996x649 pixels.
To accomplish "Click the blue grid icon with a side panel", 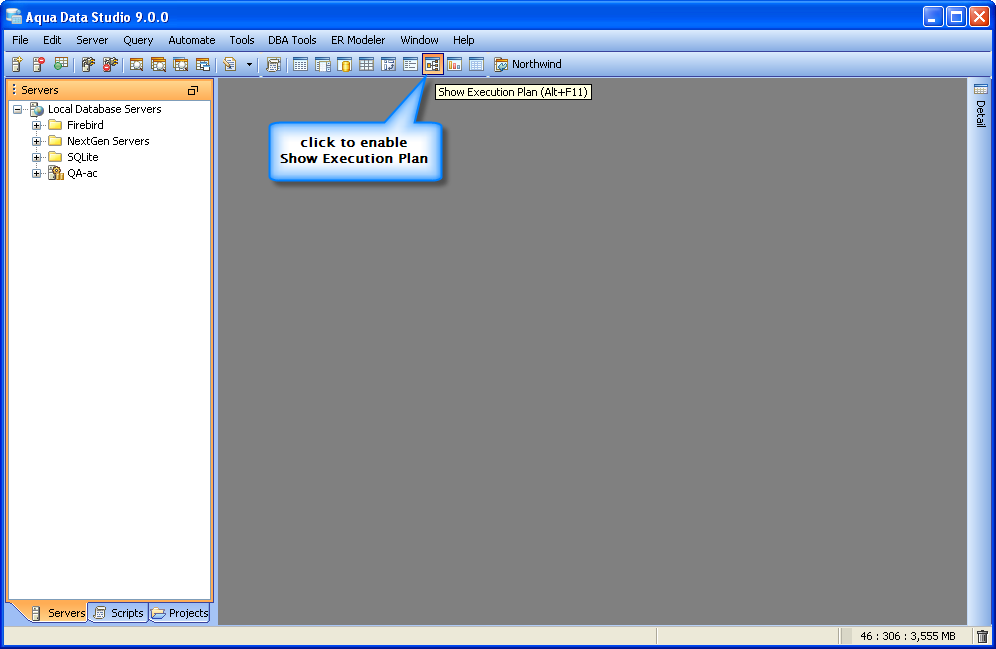I will (323, 64).
